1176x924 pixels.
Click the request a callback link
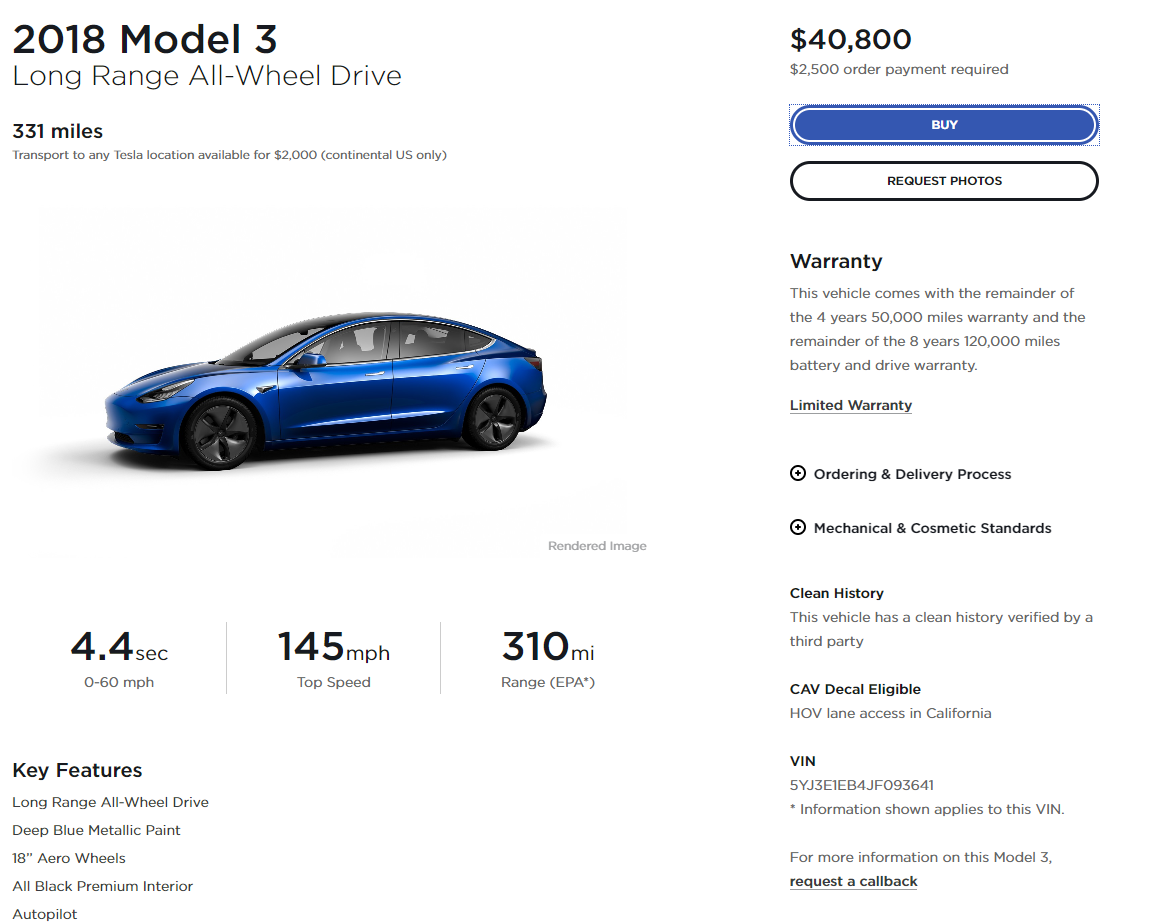854,881
